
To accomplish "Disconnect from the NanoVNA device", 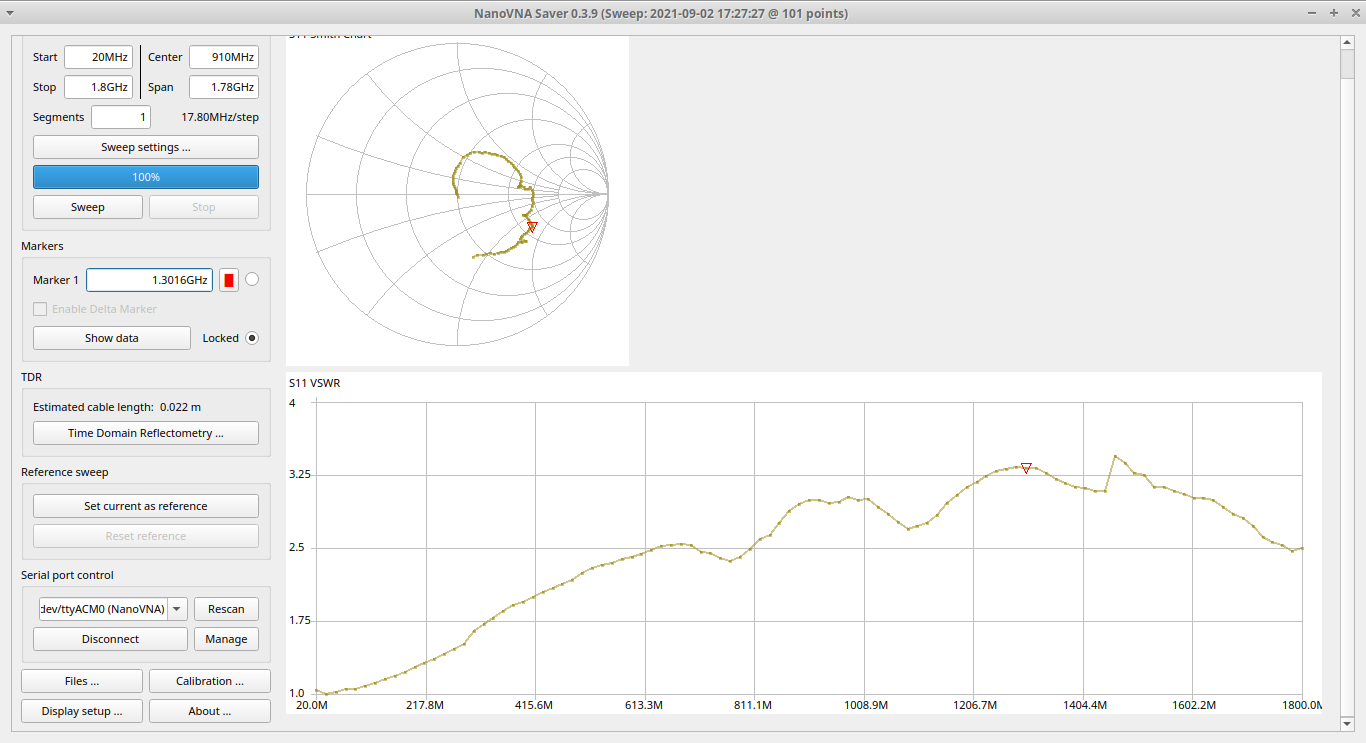I will point(110,639).
